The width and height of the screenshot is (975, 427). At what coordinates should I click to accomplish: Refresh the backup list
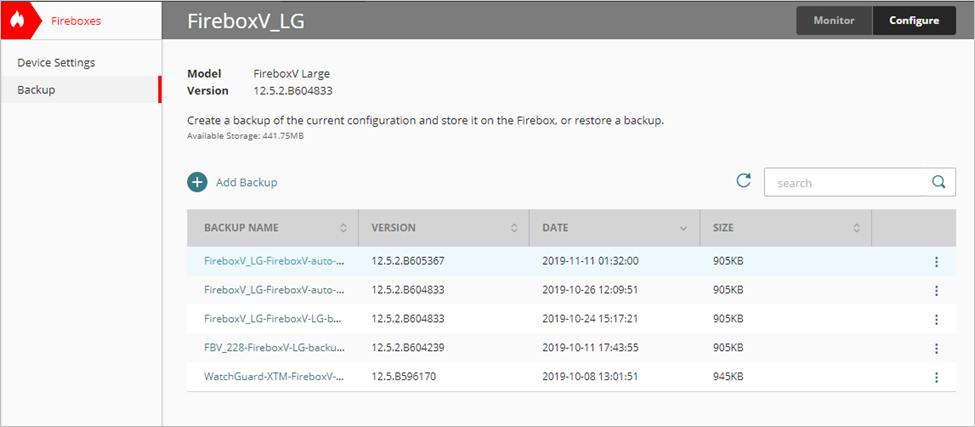(743, 181)
